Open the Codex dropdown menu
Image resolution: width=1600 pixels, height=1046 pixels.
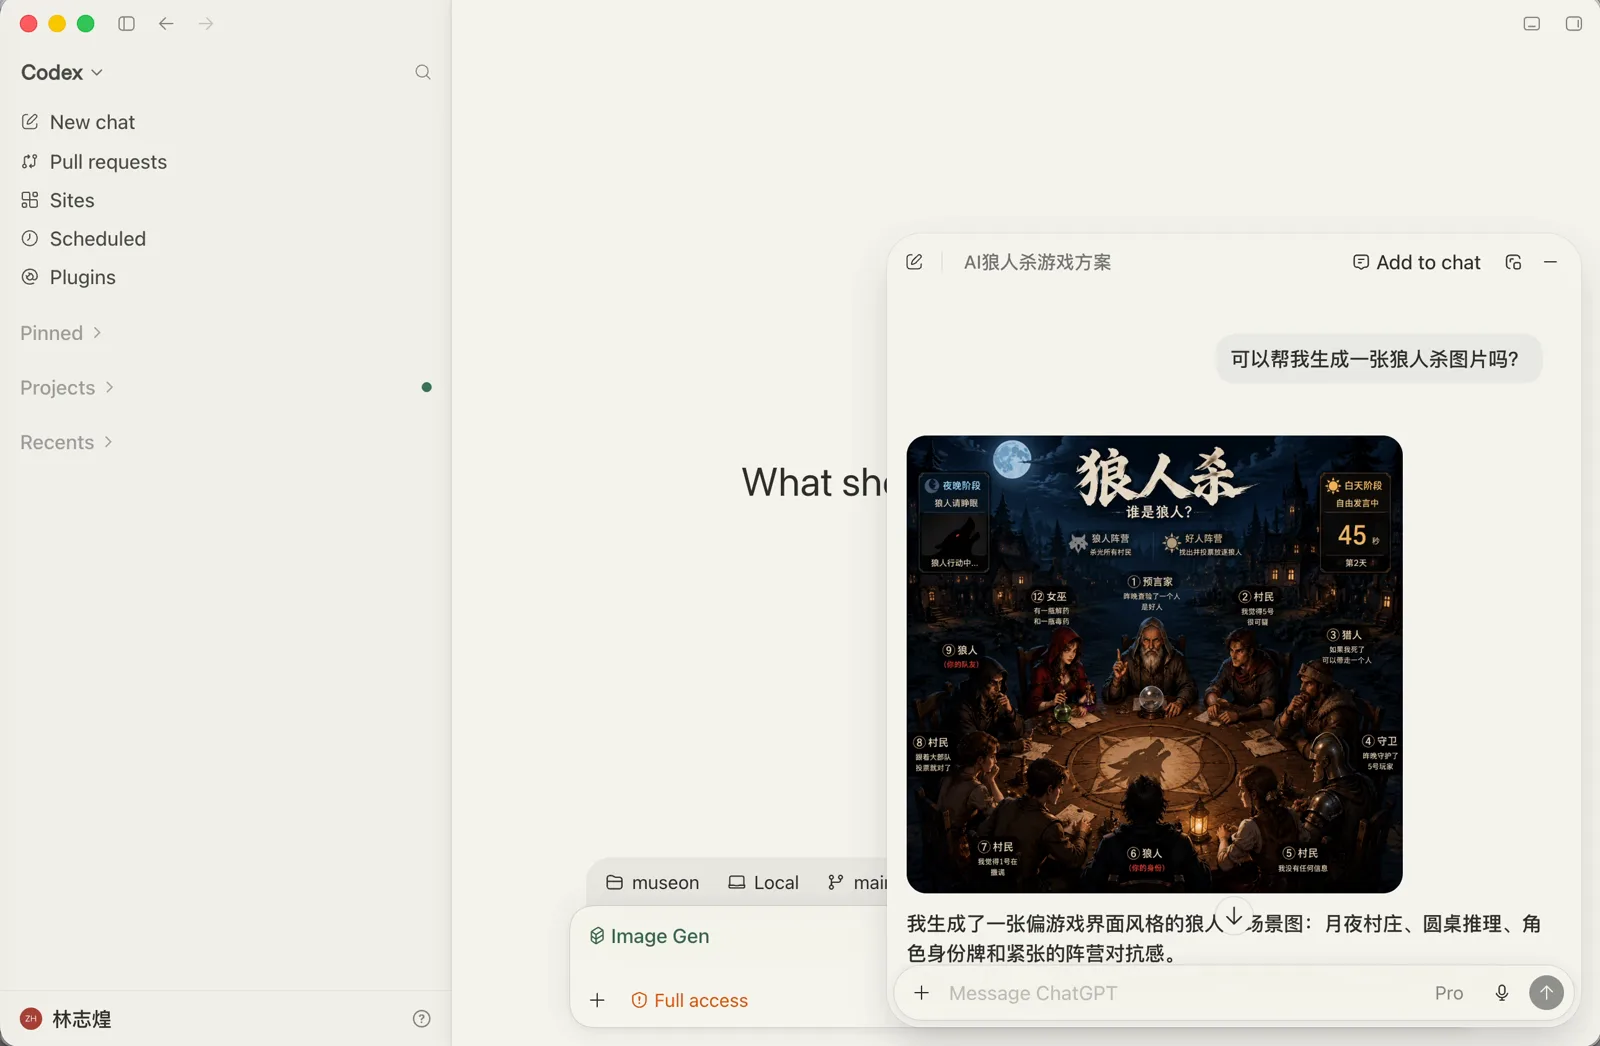(x=62, y=72)
